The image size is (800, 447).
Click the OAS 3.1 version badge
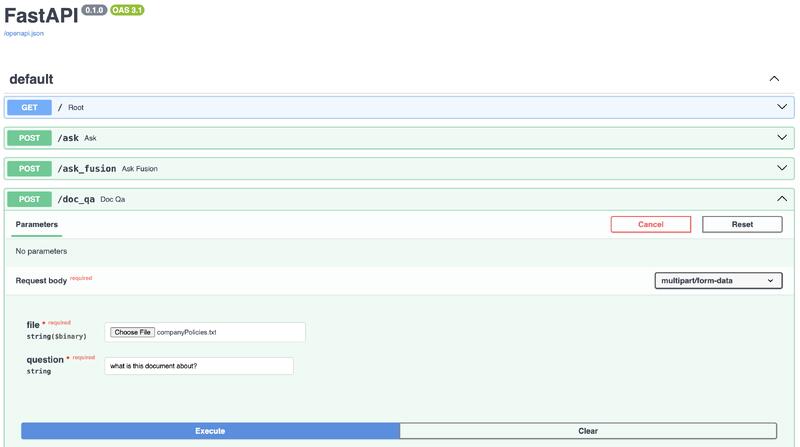[x=128, y=10]
